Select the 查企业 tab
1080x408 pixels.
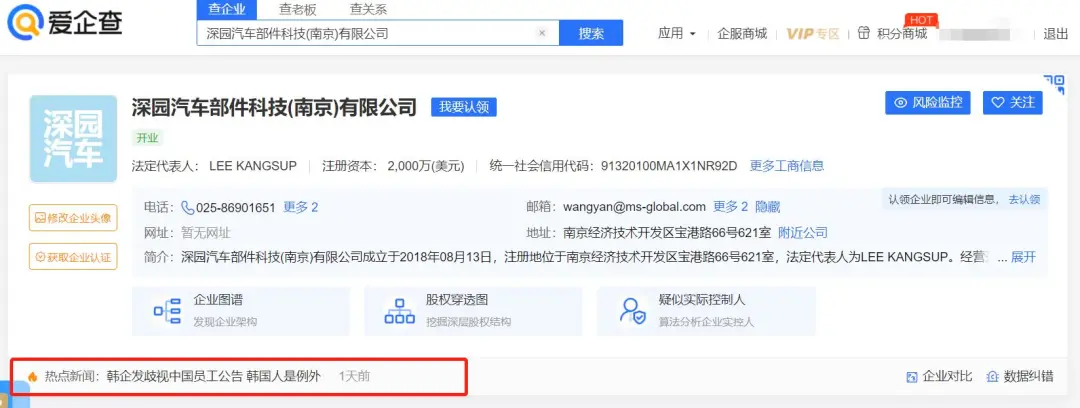[x=226, y=10]
